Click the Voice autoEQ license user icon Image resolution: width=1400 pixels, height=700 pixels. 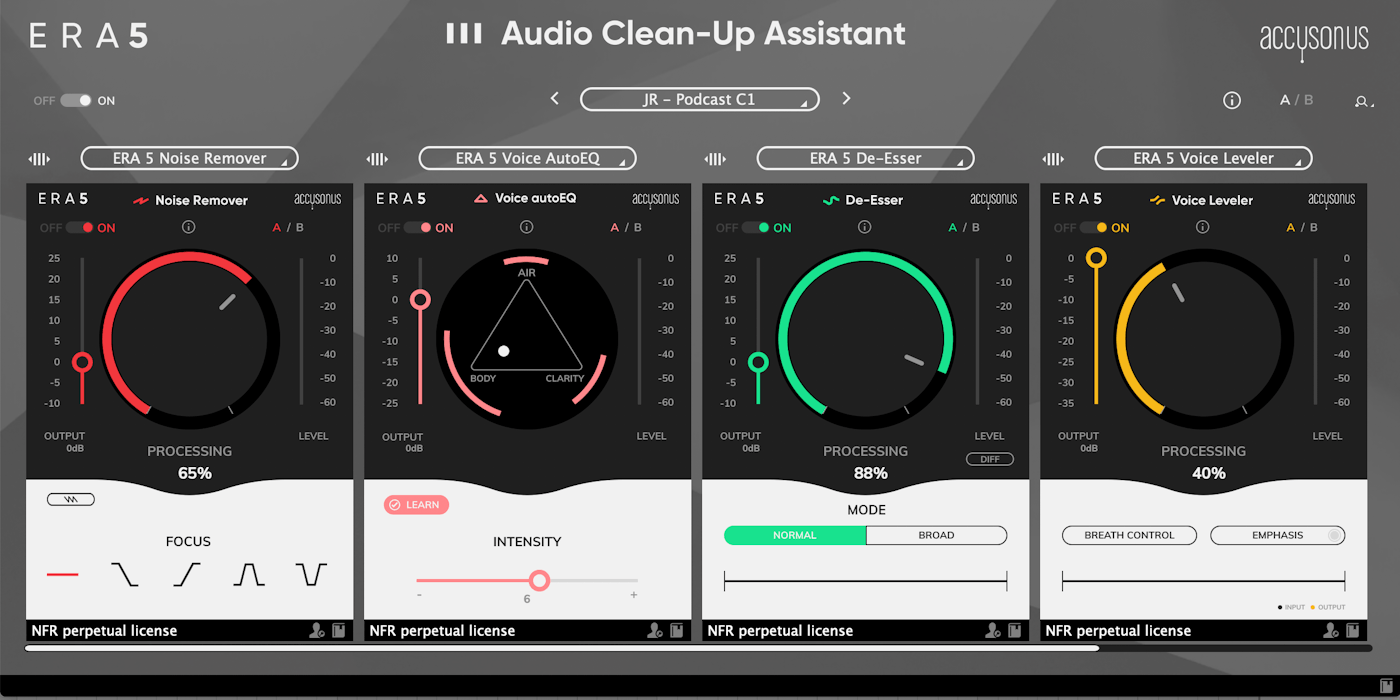[x=655, y=630]
